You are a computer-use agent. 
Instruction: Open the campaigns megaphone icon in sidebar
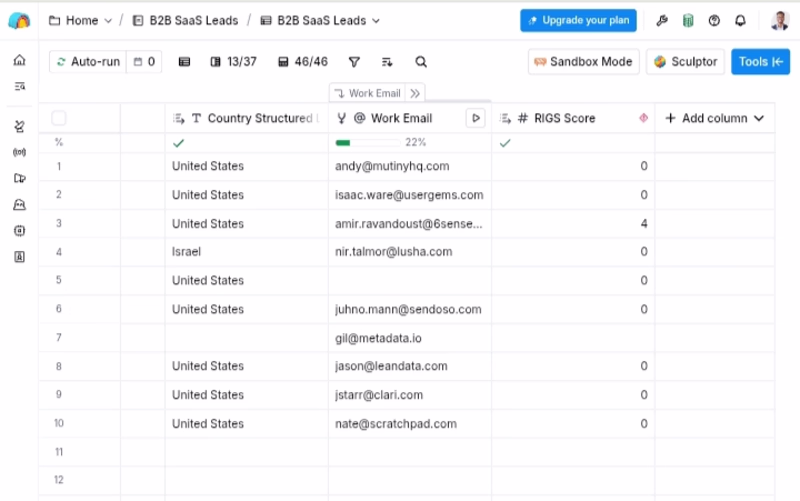[19, 178]
